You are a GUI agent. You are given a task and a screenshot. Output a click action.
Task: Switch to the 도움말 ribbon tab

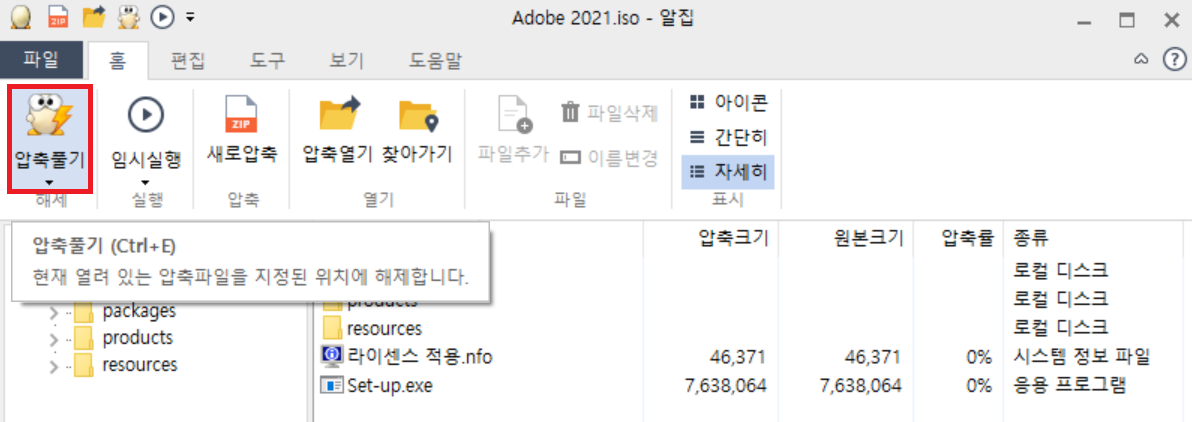pos(435,59)
